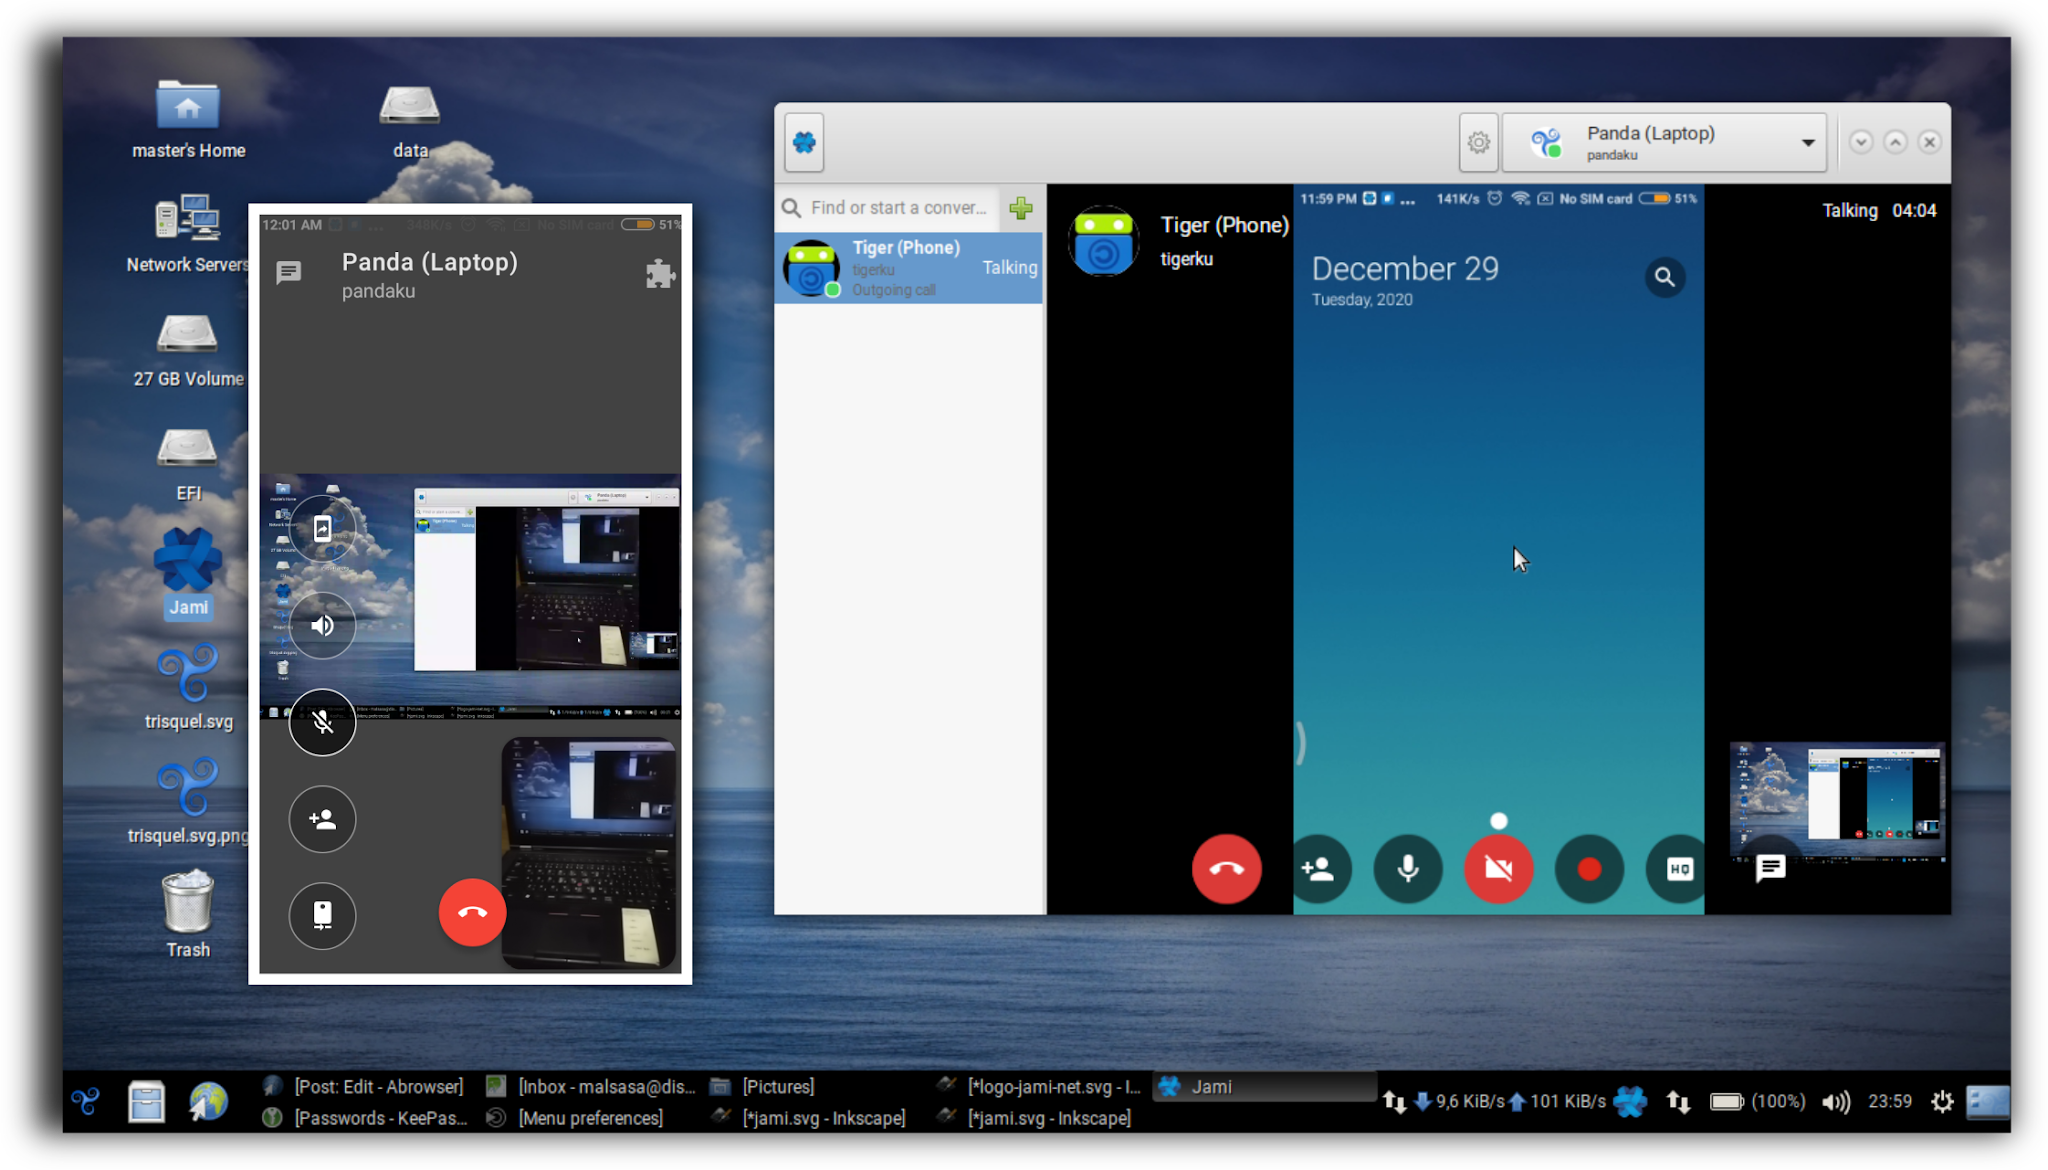Viewport: 2048px width, 1170px height.
Task: Select the Tiger (Phone) conversation
Action: pos(908,268)
